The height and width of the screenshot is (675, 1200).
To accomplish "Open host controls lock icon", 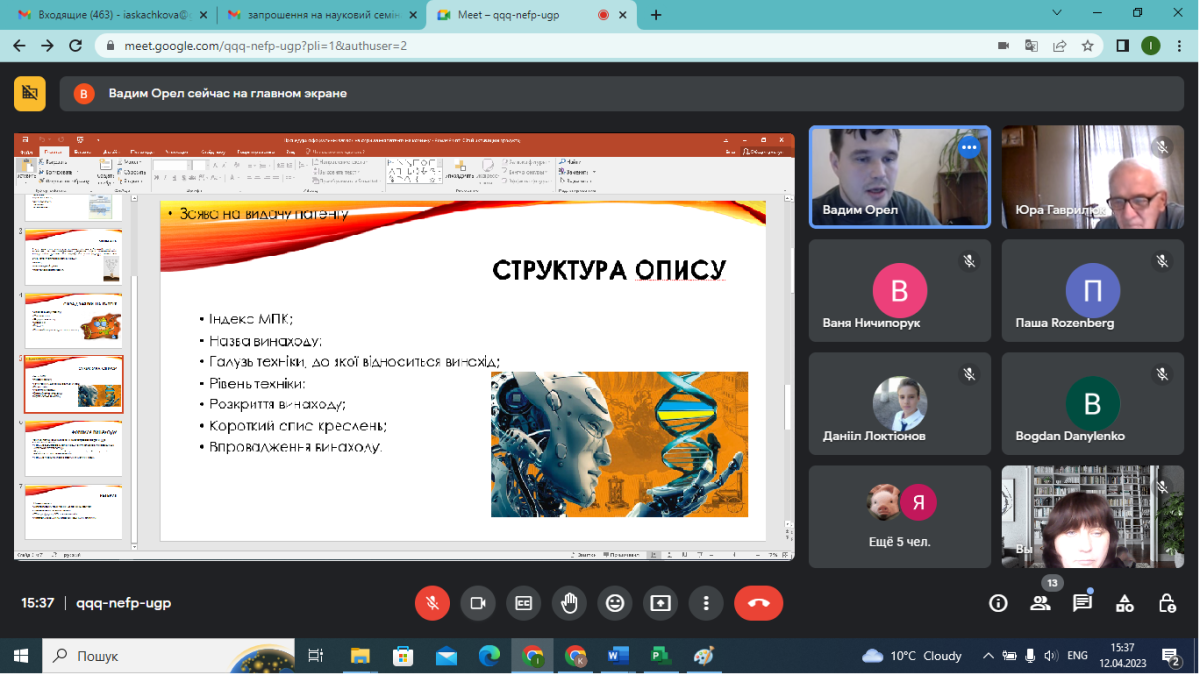I will 1167,603.
